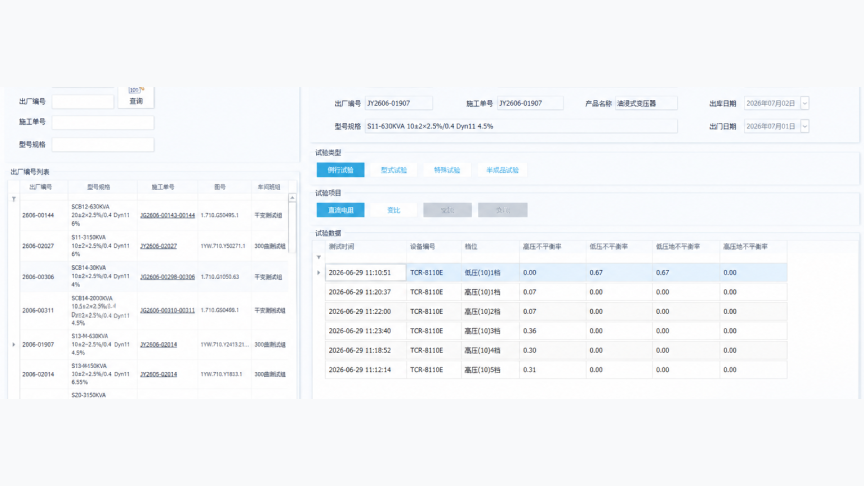Screen dimensions: 865x487
Task: Click the 查询 search button
Action: 136,100
